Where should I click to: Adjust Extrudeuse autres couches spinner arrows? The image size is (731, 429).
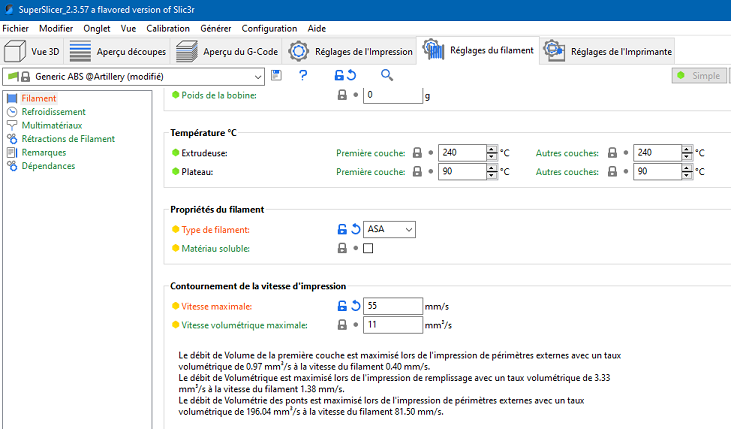coord(687,152)
